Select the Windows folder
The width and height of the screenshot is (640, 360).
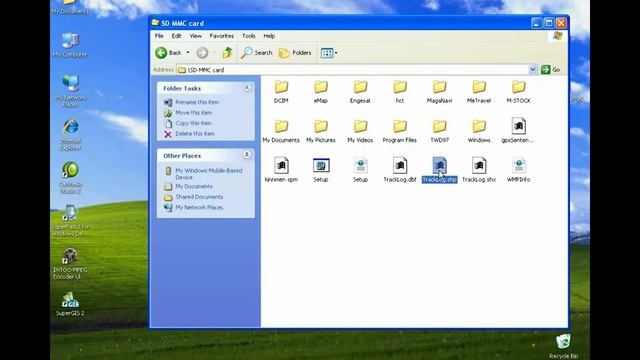coord(479,131)
